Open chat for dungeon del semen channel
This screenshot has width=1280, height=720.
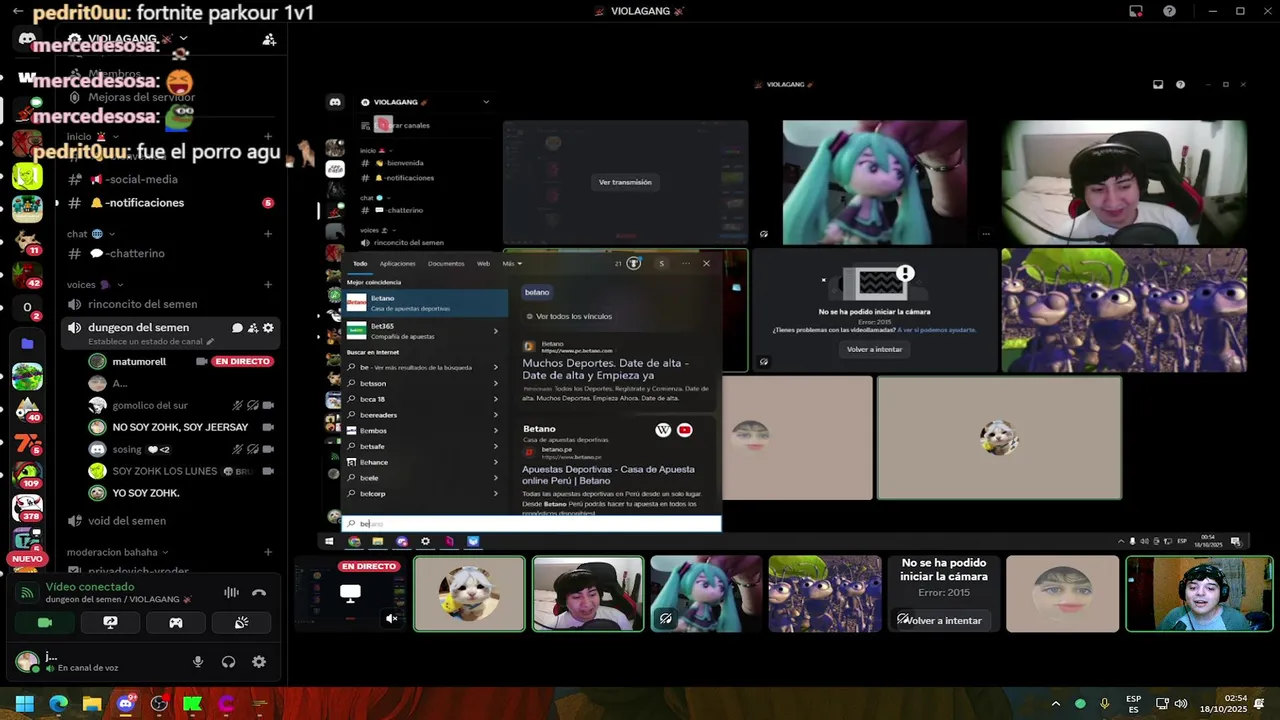(x=238, y=327)
